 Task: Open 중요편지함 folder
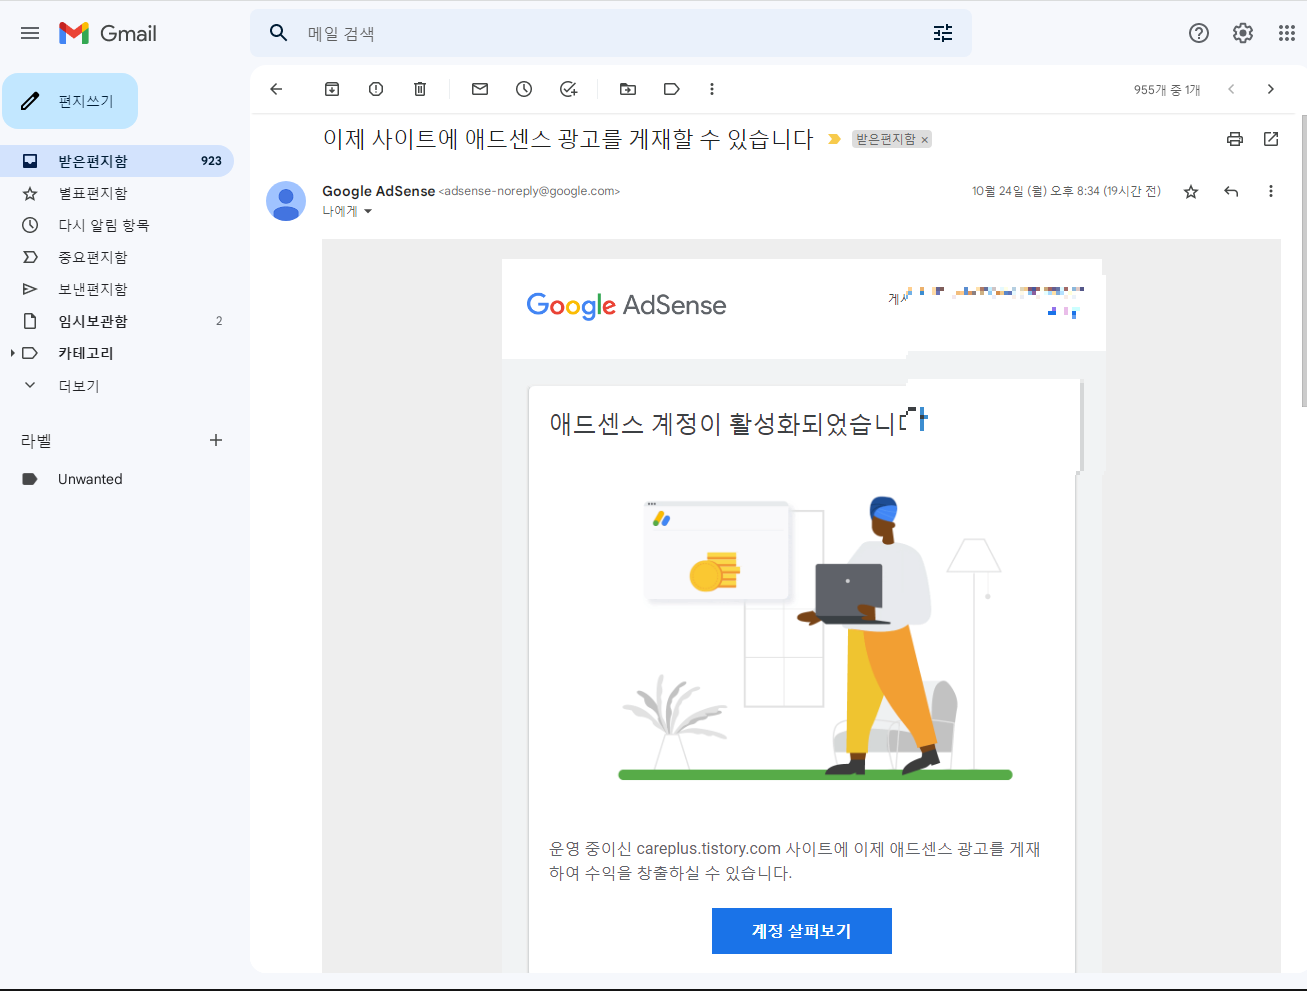[117, 257]
